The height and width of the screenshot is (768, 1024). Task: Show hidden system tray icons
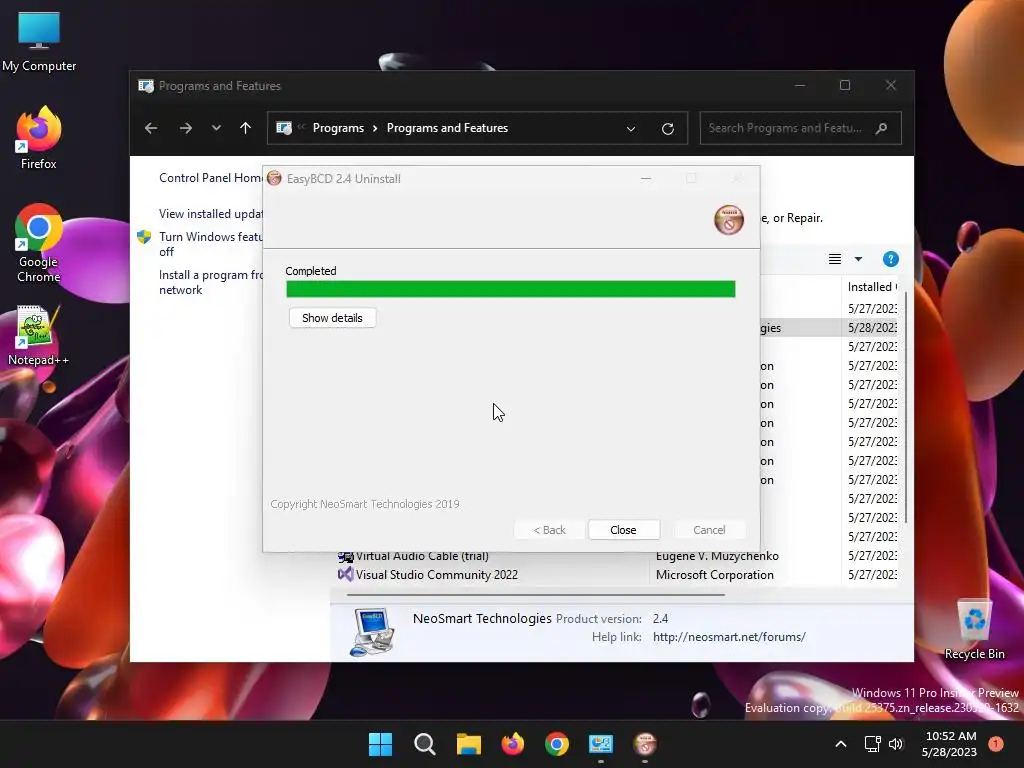point(841,744)
